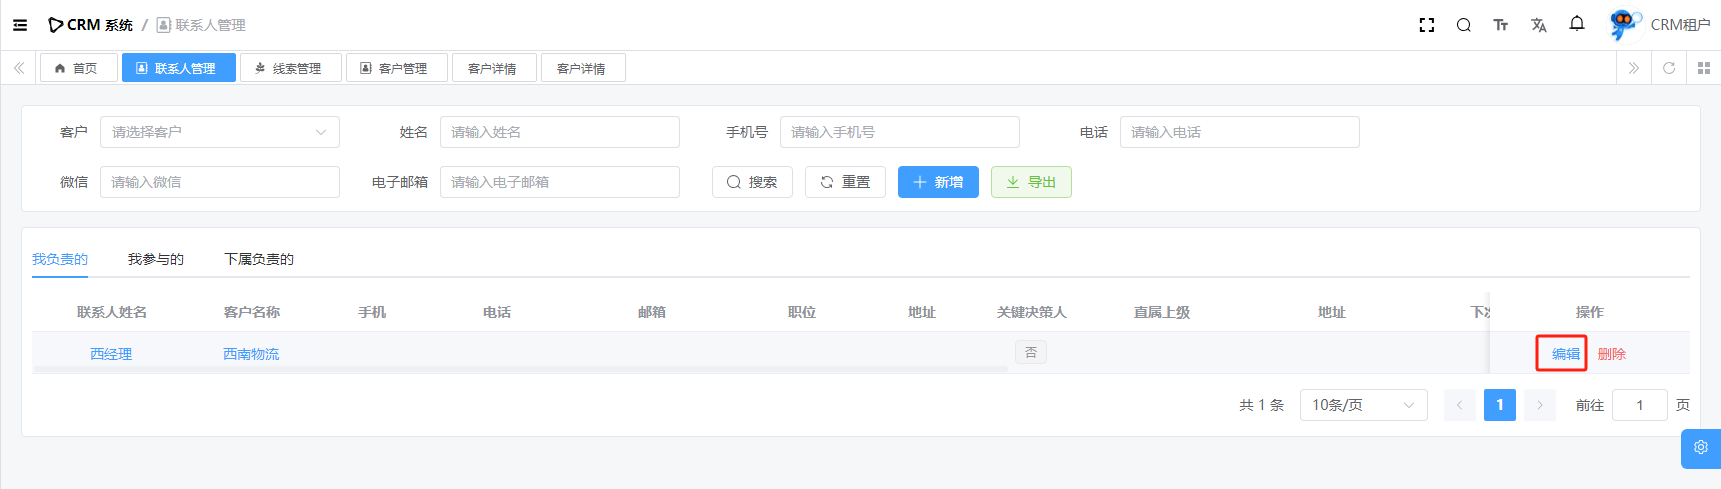Viewport: 1721px width, 489px height.
Task: Open the 10条/页 page size dropdown
Action: (x=1362, y=405)
